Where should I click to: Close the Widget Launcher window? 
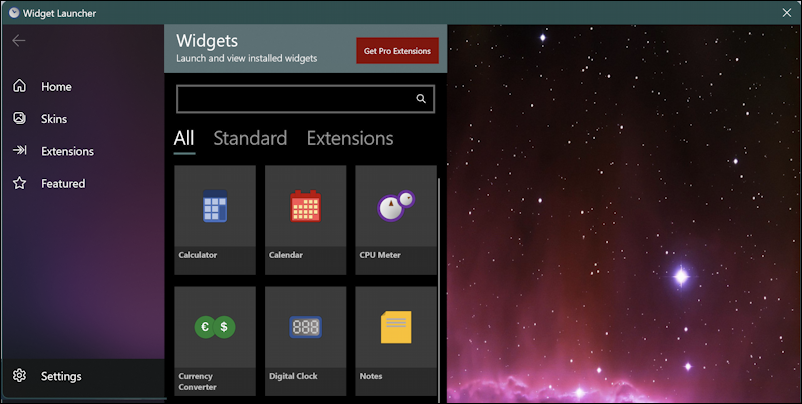[x=787, y=13]
